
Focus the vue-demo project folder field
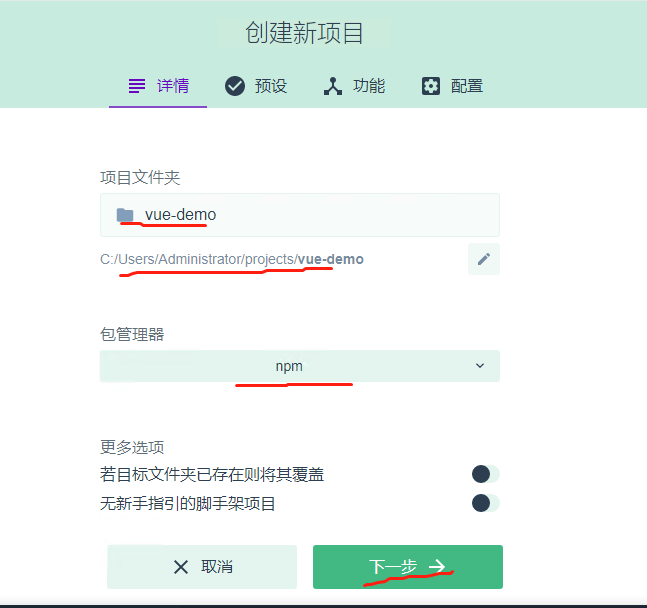[x=300, y=215]
